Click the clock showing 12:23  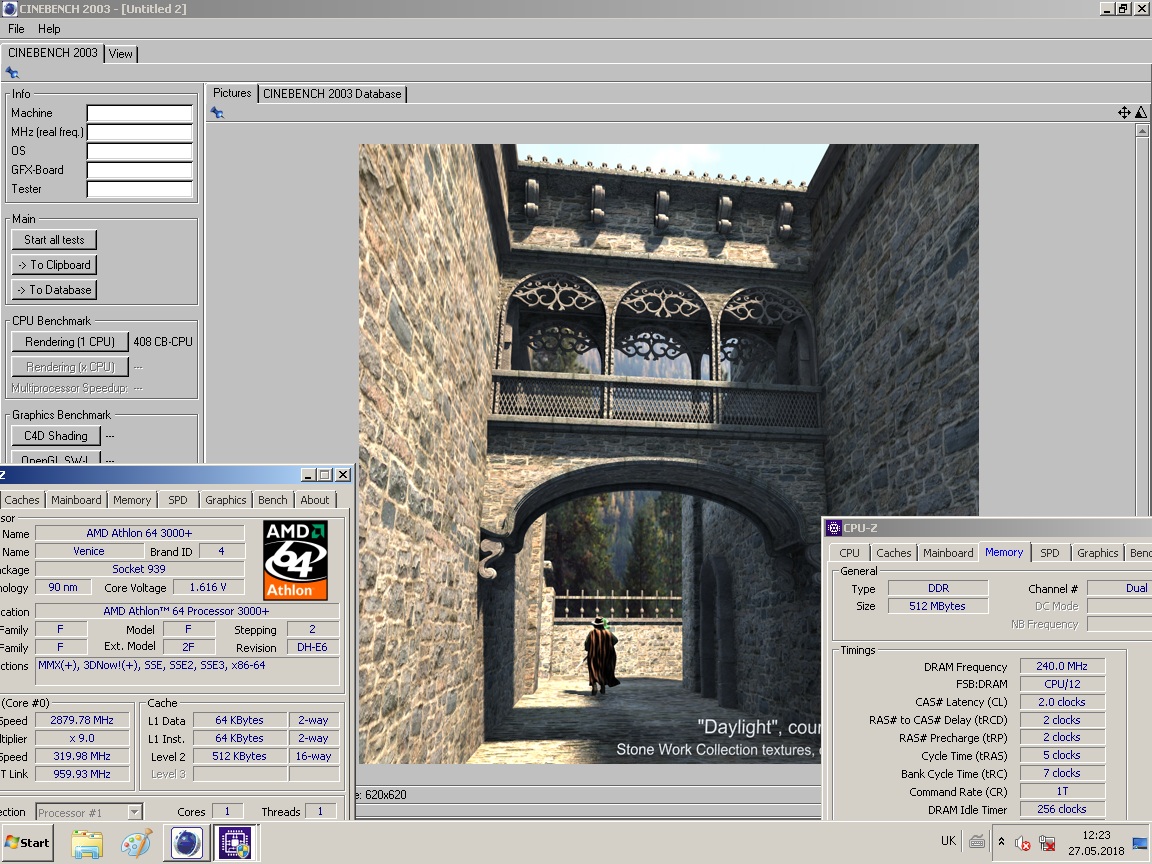click(1096, 835)
